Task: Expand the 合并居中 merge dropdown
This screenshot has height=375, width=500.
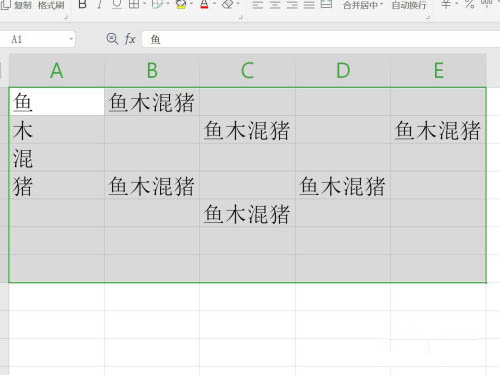Action: pos(382,4)
